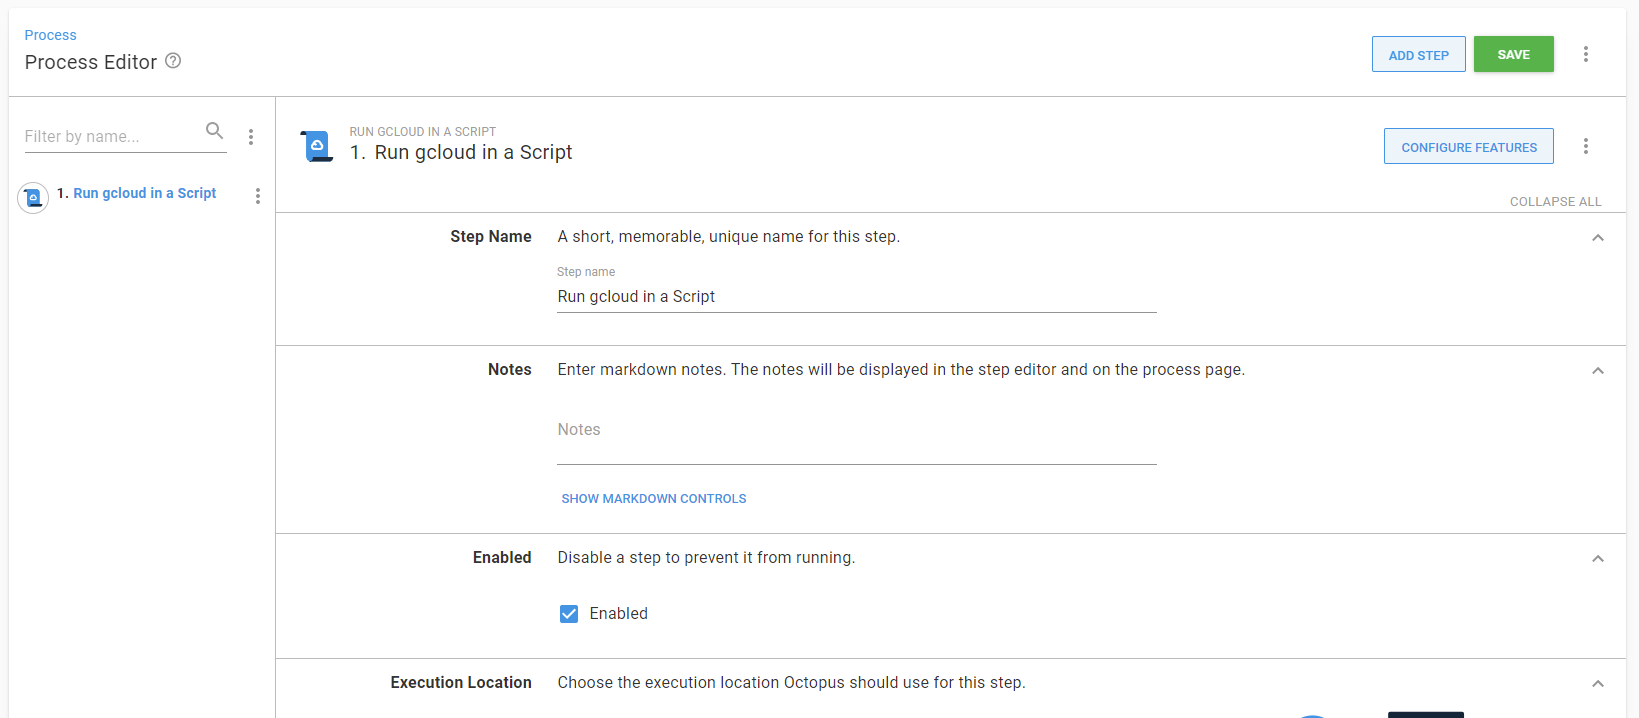Open the process overflow menu beside Save

pos(1585,54)
